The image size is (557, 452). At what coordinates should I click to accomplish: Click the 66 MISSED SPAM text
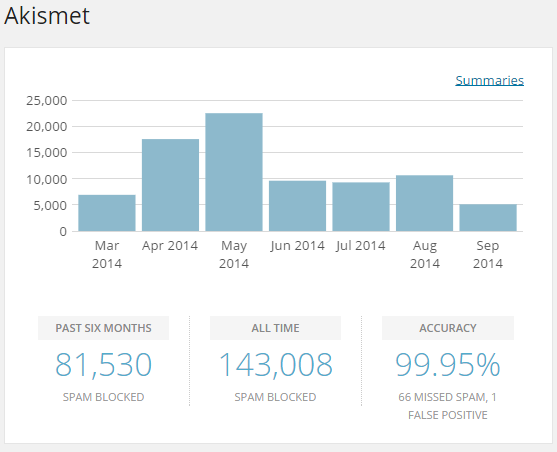[443, 397]
